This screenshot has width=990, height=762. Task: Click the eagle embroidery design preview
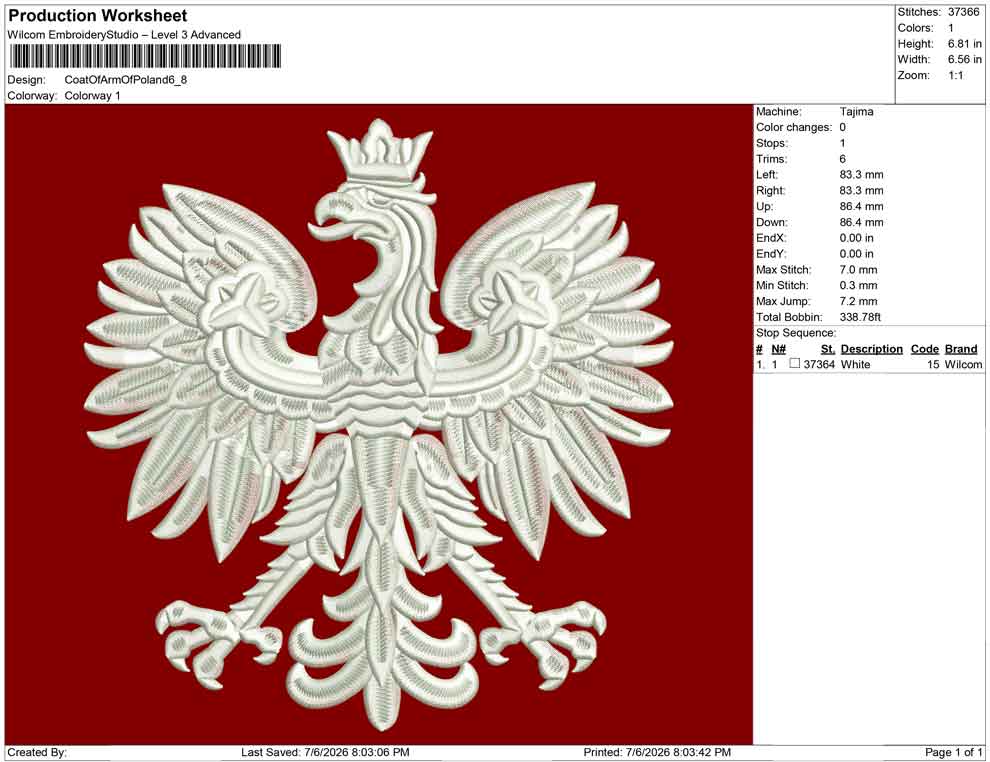coord(379,424)
